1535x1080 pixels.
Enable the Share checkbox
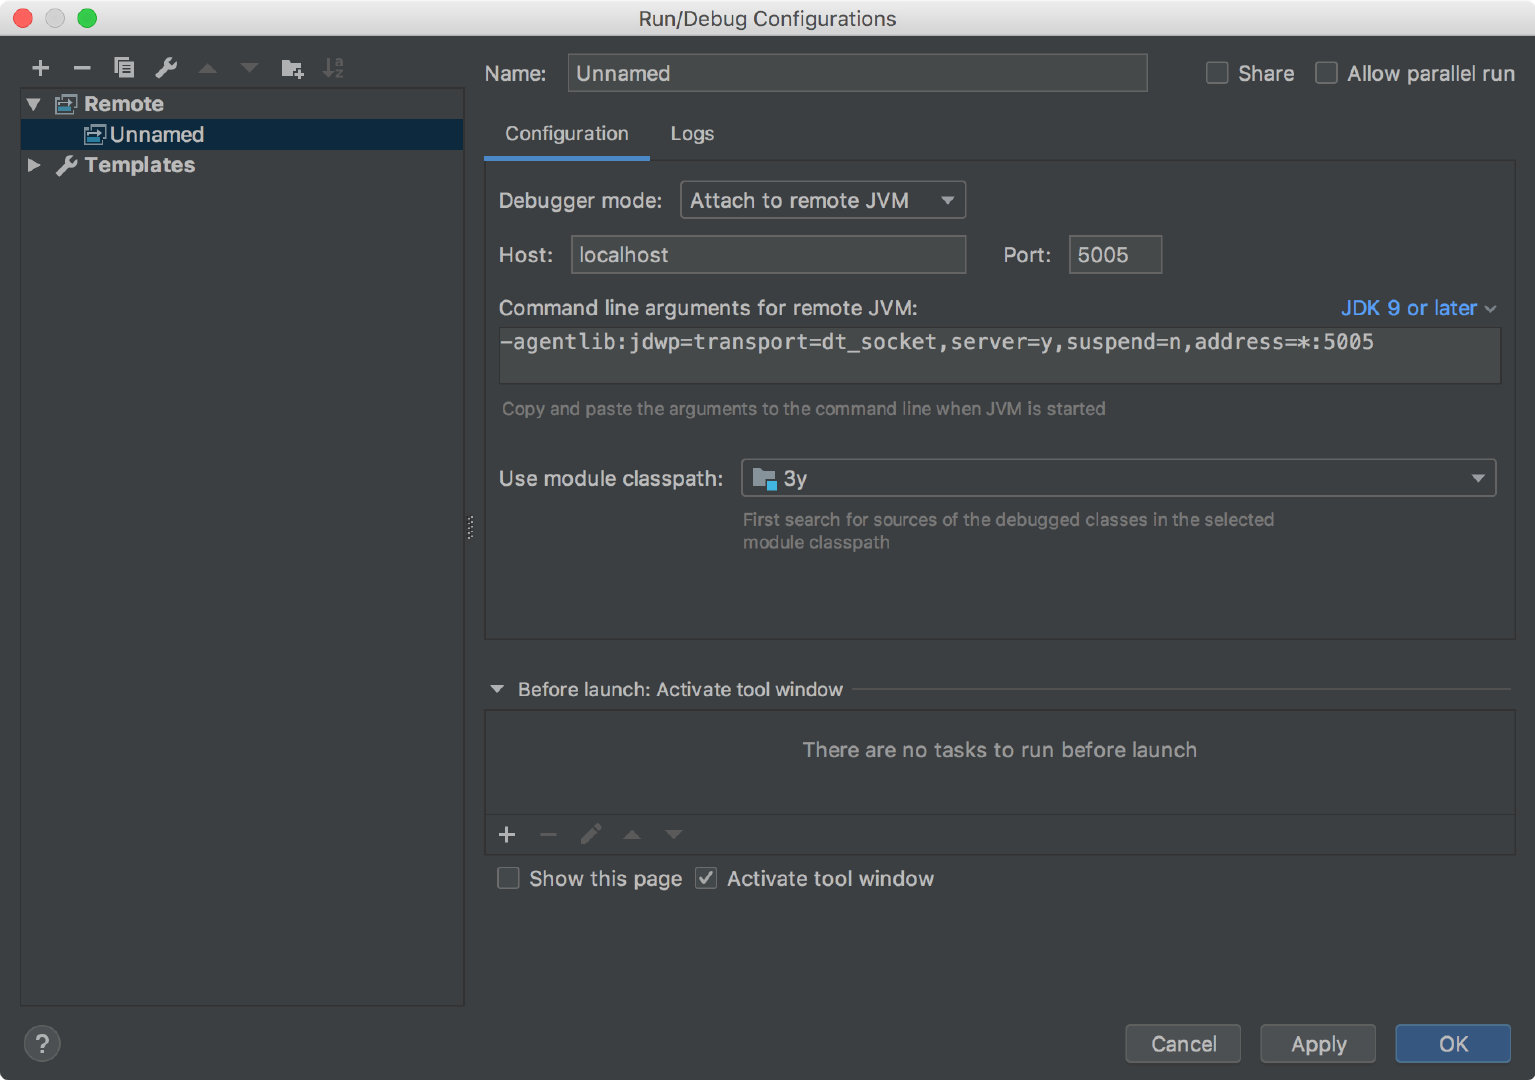[1217, 73]
